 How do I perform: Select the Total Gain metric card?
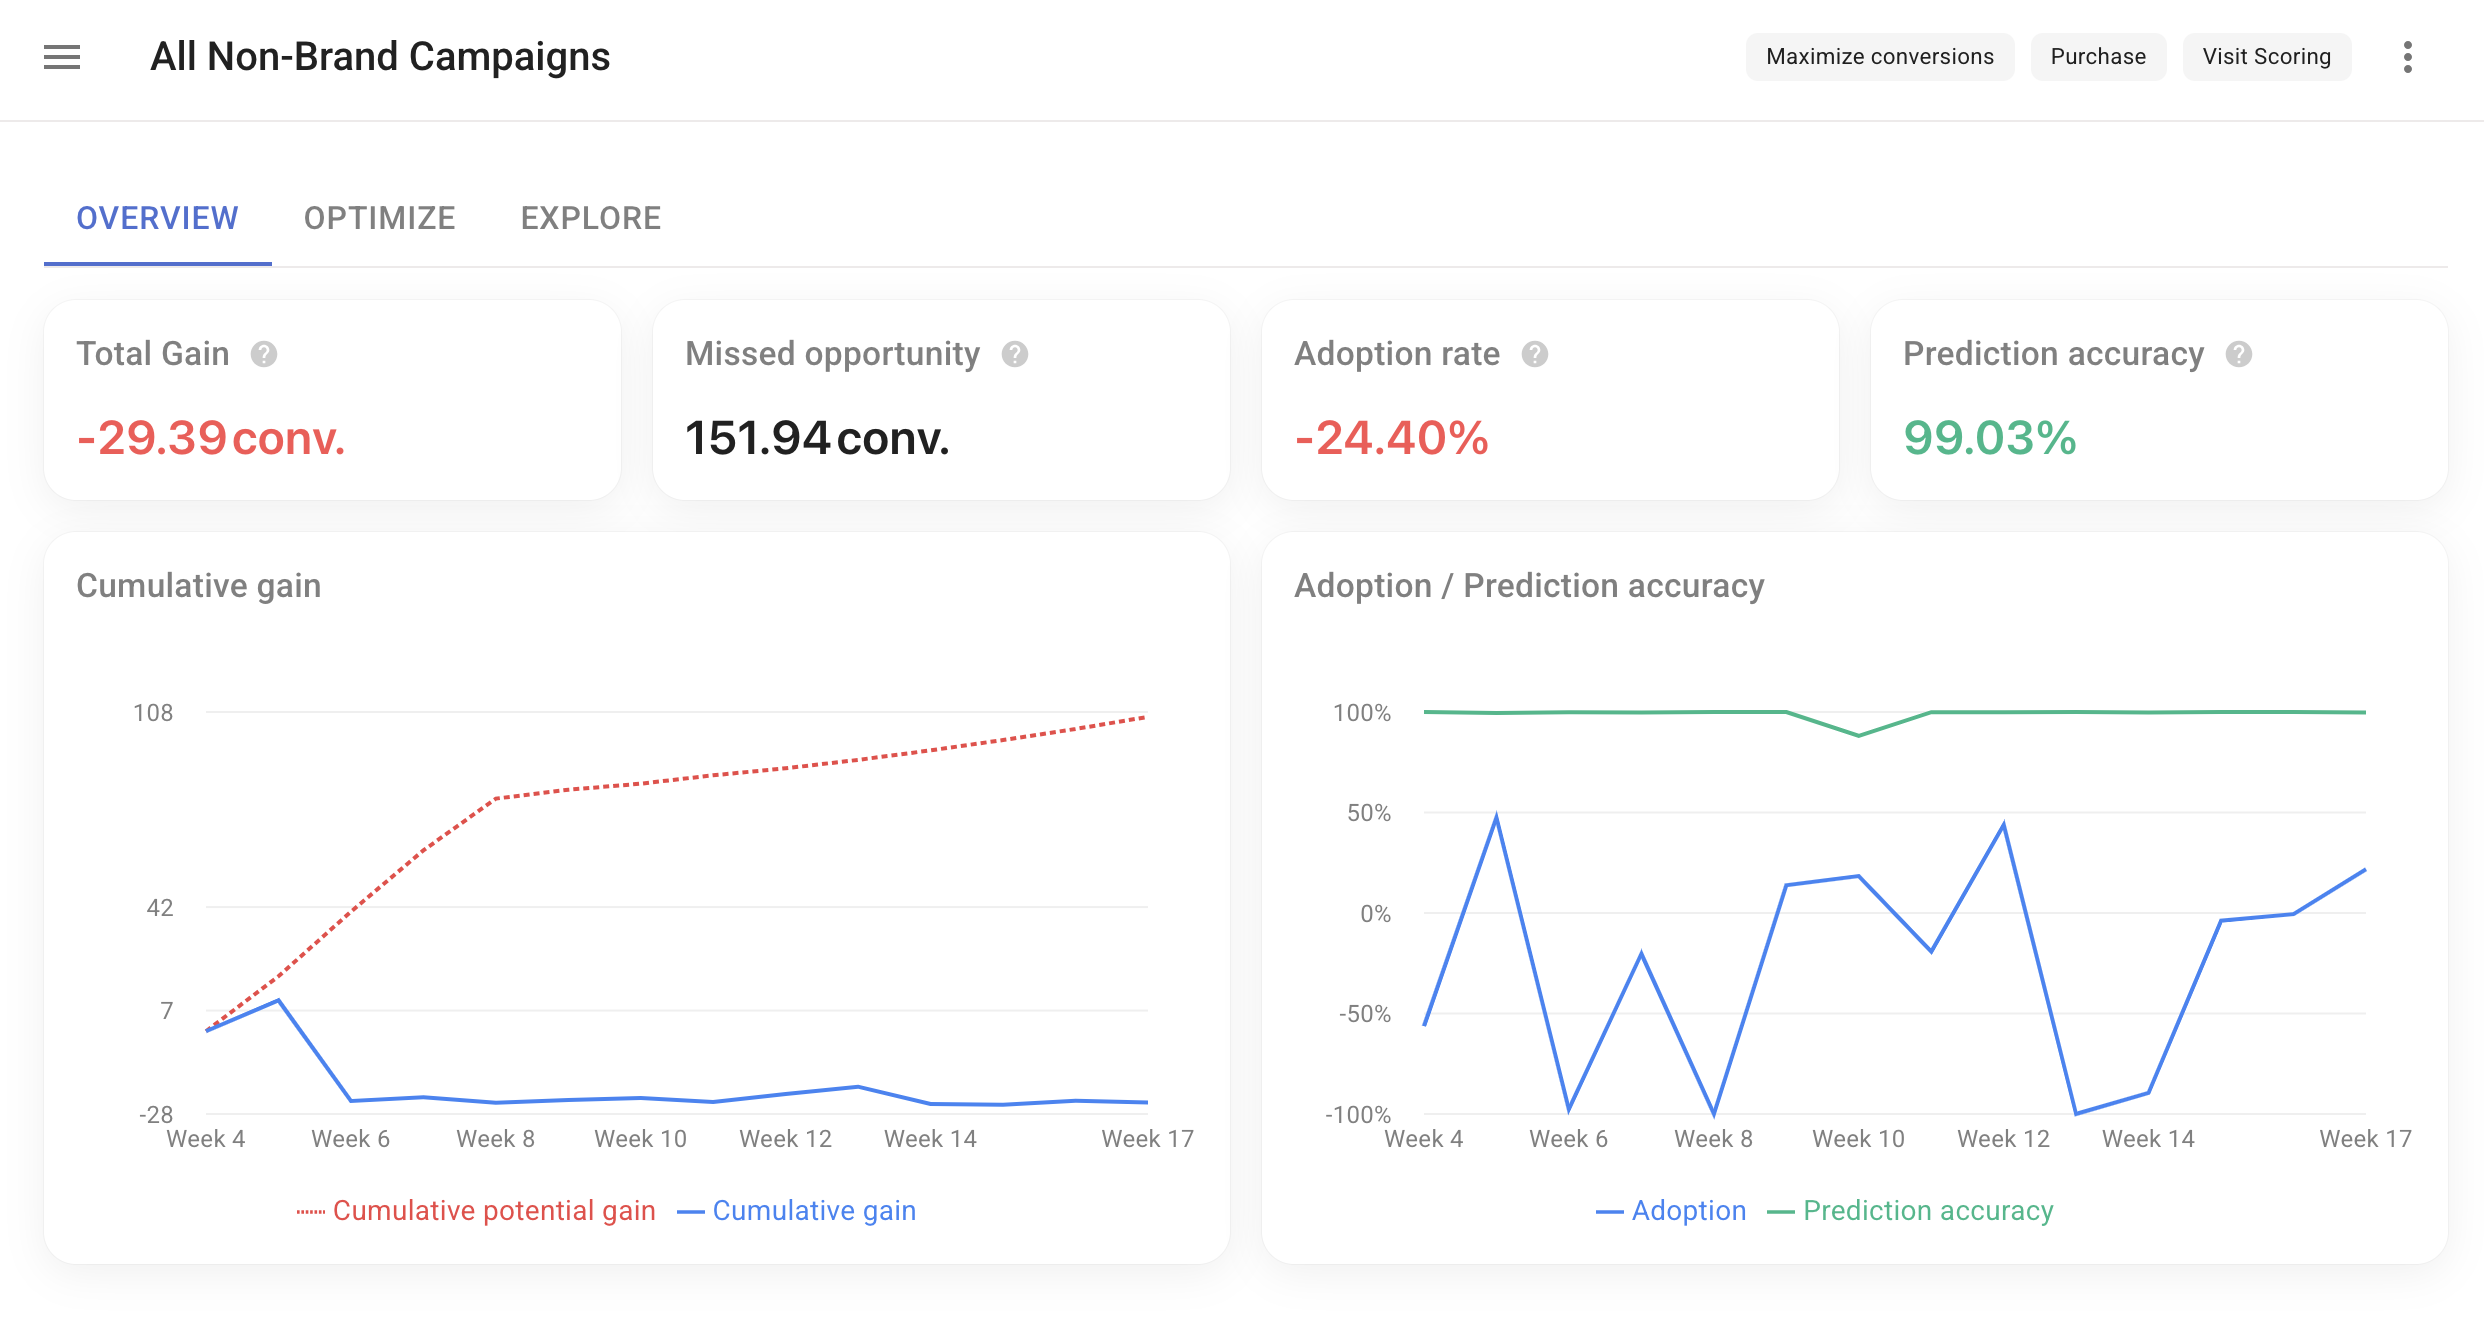[x=333, y=400]
